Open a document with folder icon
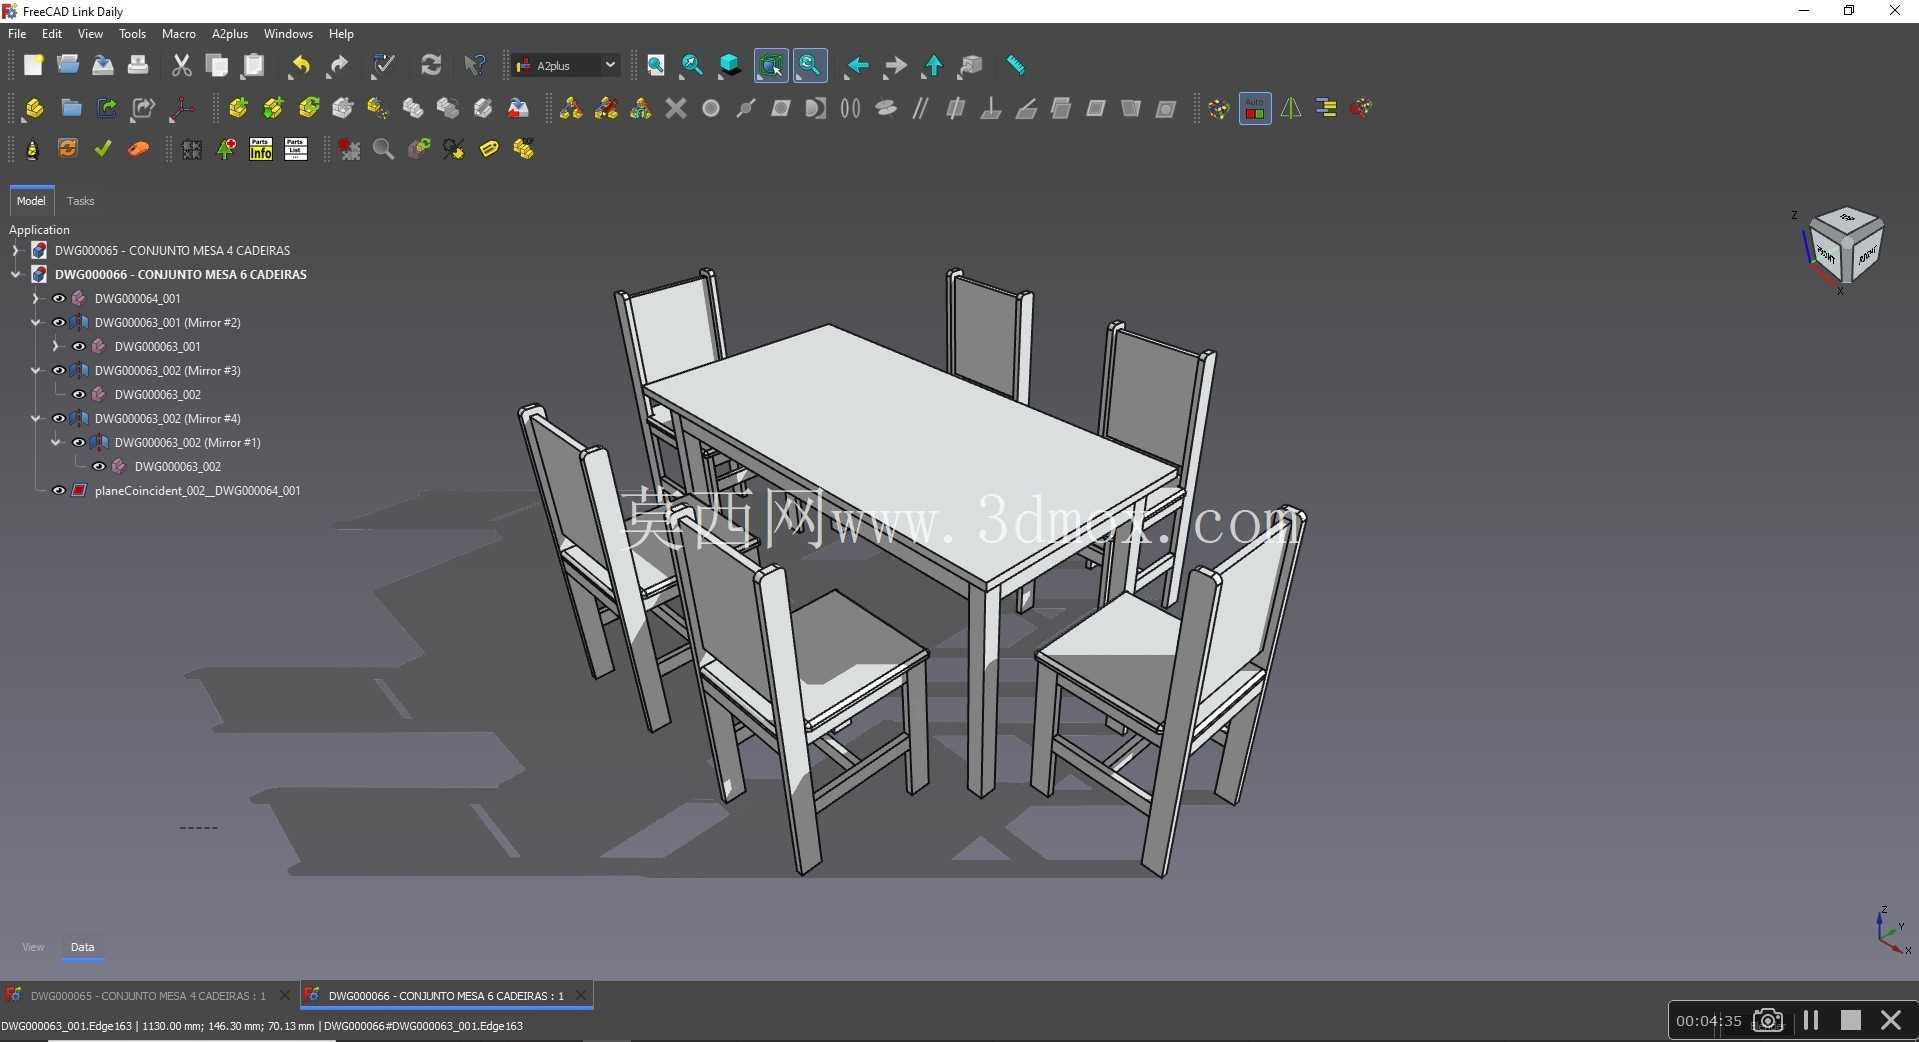This screenshot has width=1919, height=1042. (68, 66)
